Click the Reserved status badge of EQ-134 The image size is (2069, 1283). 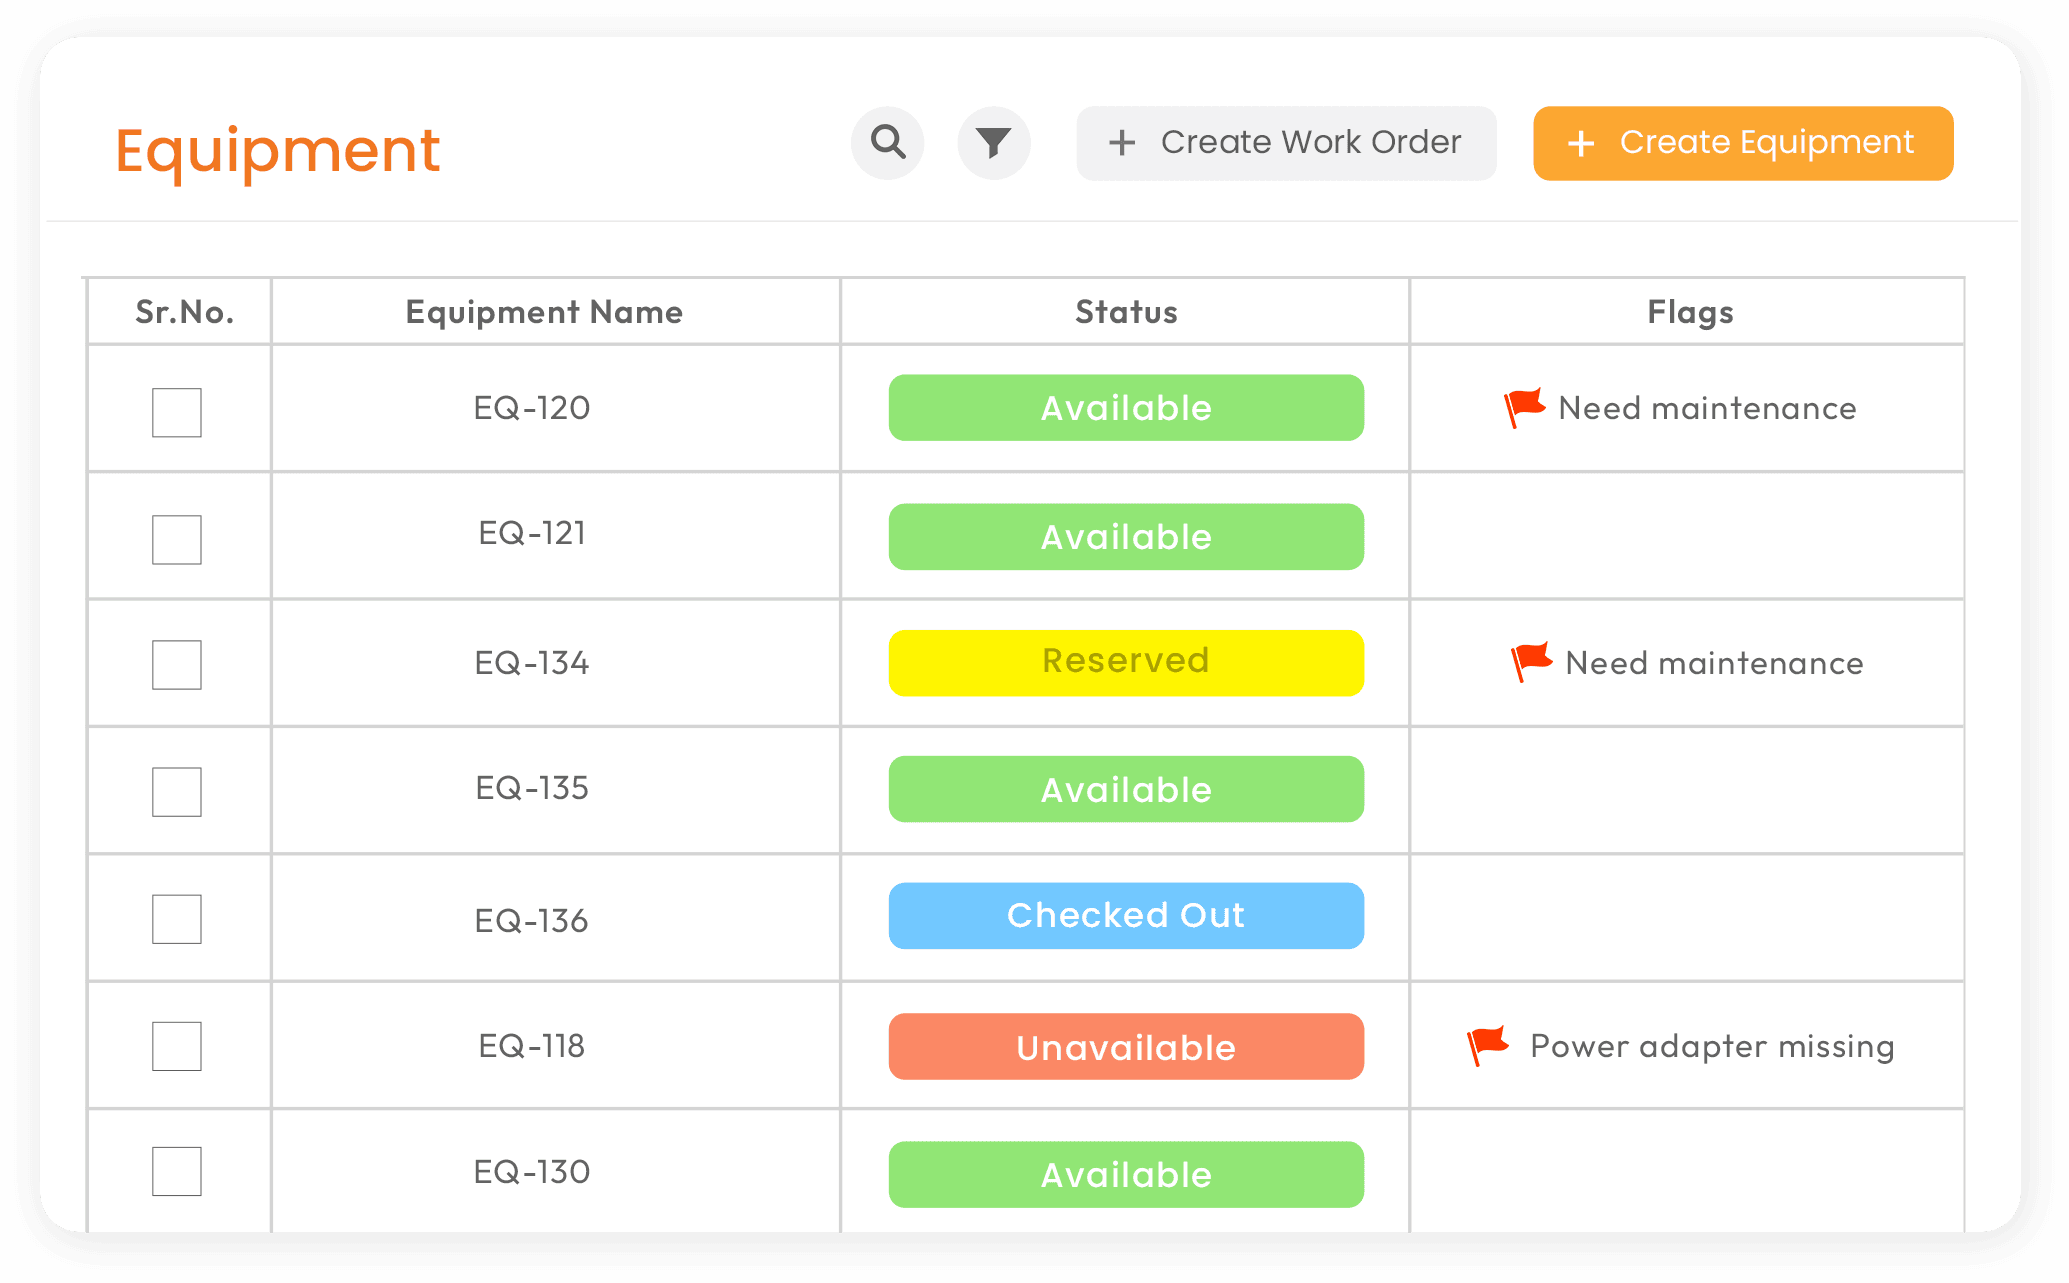1126,663
